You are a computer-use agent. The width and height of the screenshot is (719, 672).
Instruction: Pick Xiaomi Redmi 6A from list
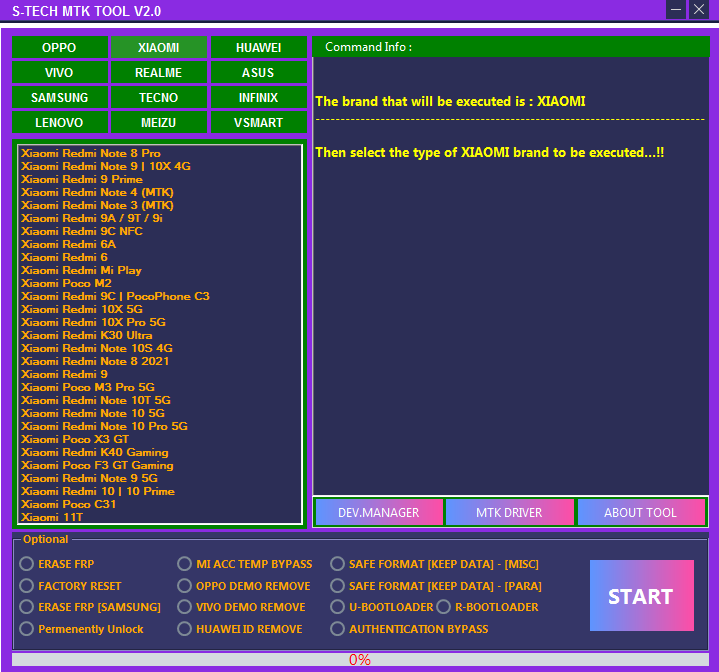coord(160,244)
